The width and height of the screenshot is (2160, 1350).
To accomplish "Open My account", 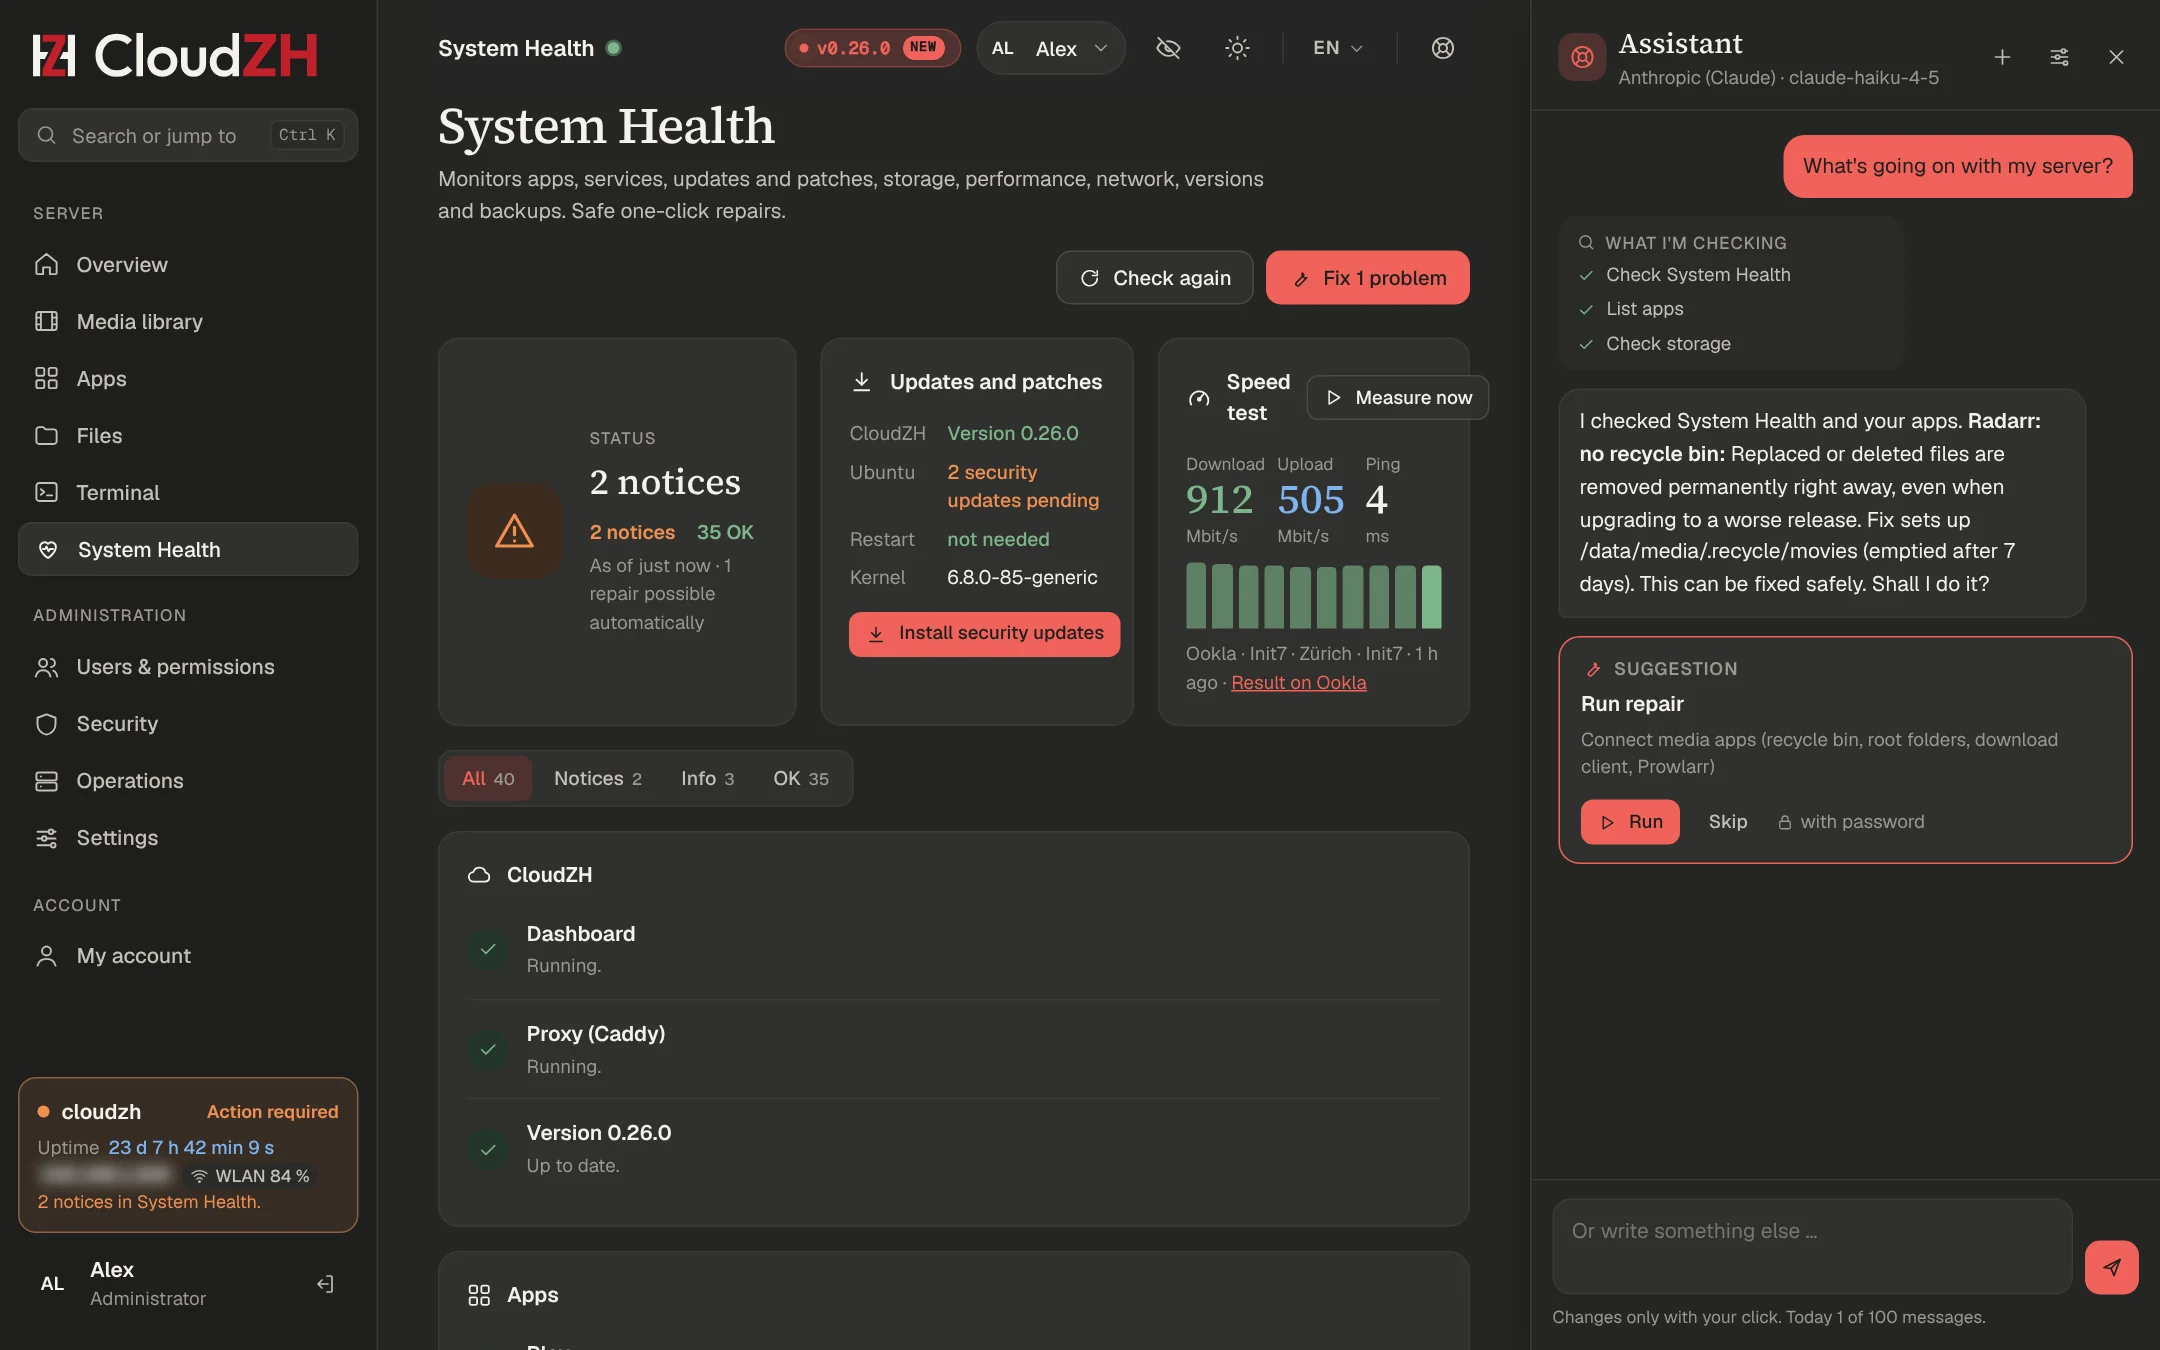I will point(188,956).
